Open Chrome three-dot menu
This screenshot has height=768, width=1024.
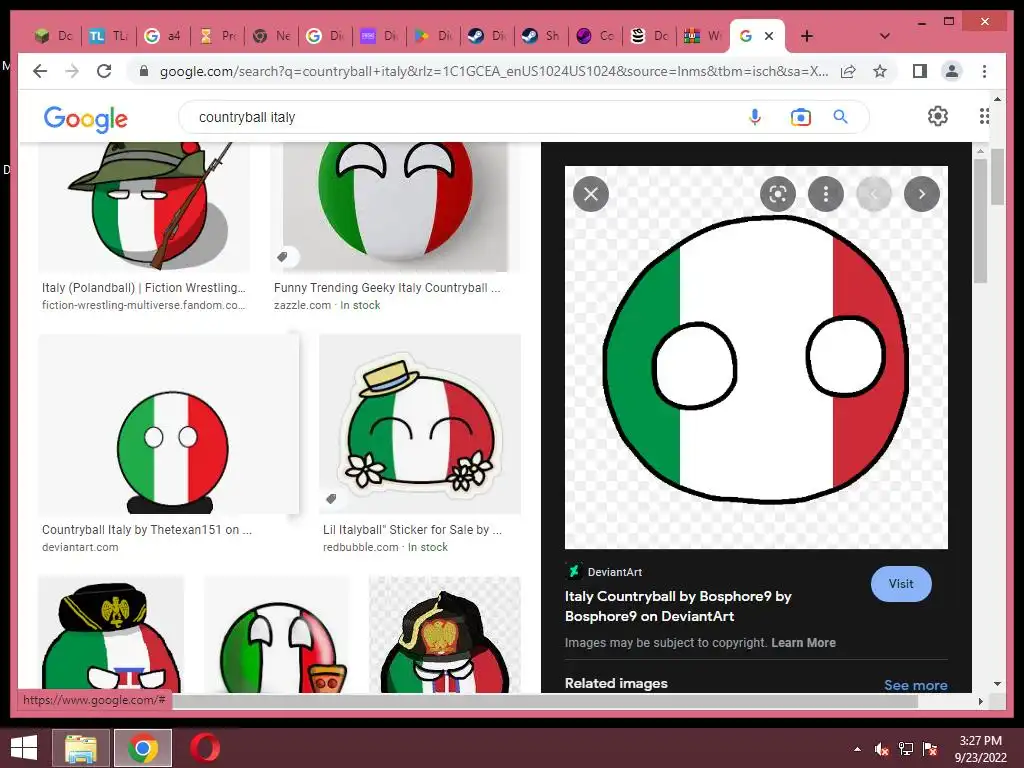pos(984,71)
